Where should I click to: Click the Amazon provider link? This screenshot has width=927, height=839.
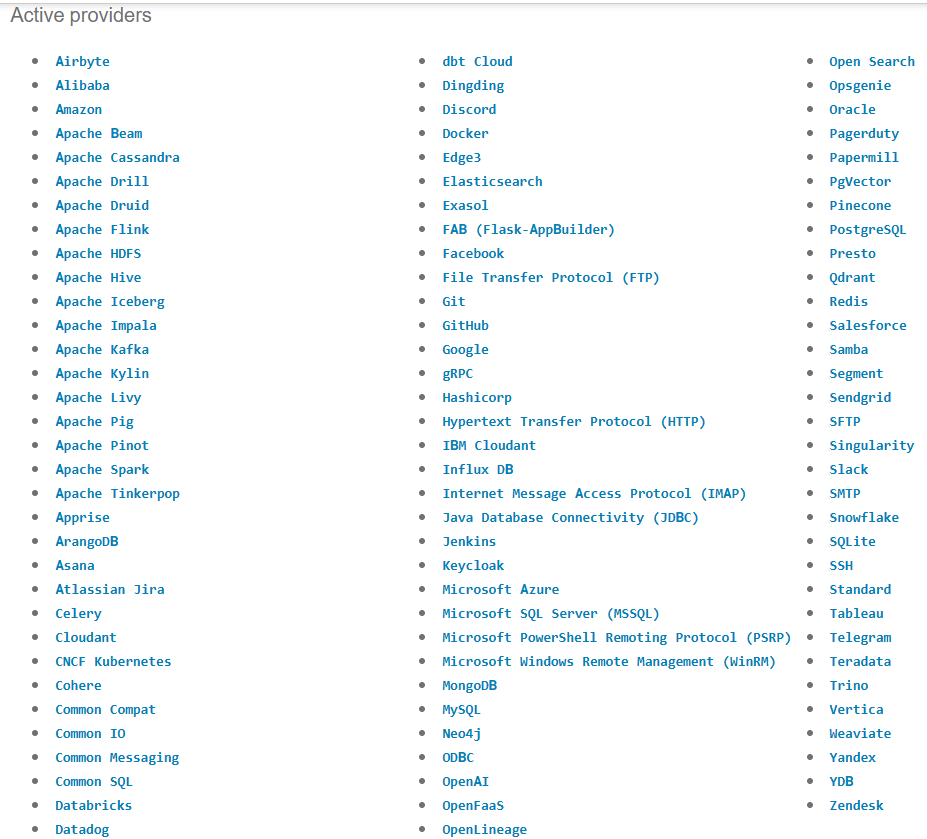click(78, 109)
